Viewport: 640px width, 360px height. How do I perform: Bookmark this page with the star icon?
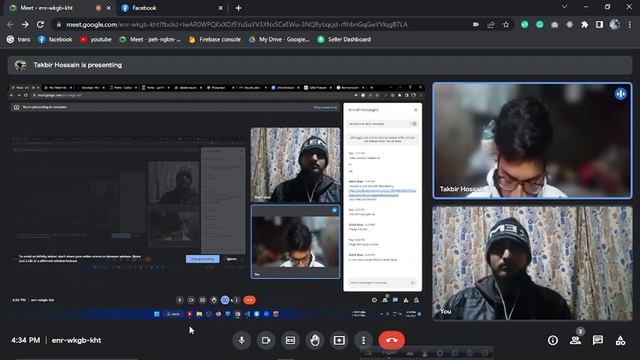tap(506, 24)
